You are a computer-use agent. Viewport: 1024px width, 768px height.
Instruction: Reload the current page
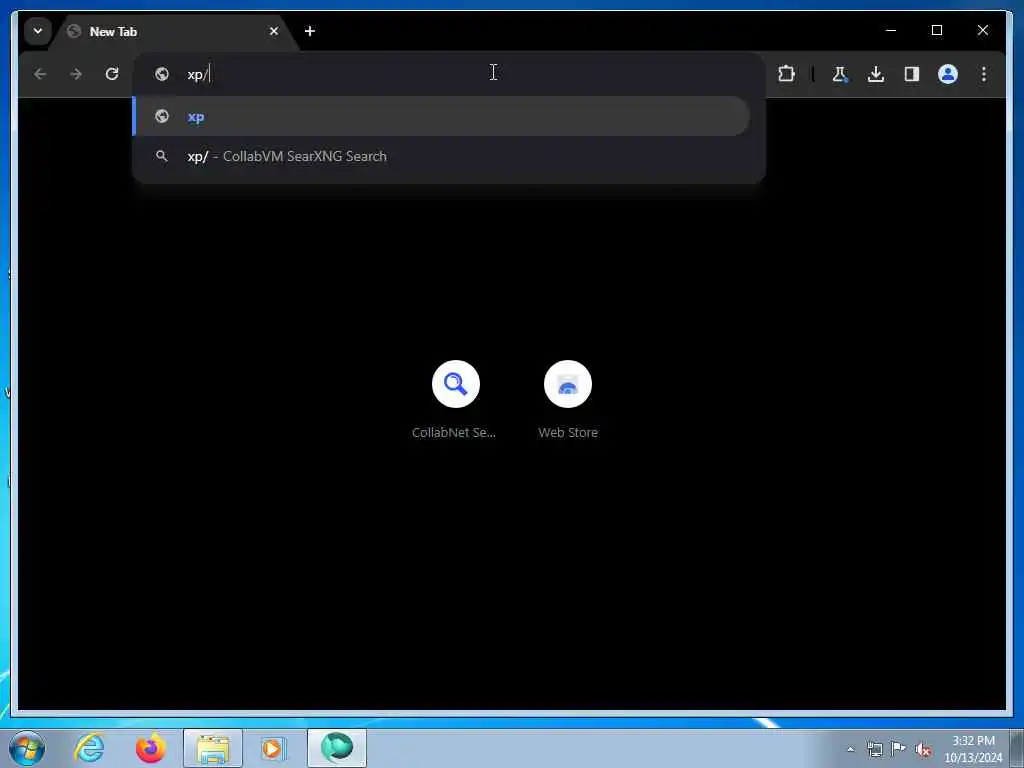(112, 74)
